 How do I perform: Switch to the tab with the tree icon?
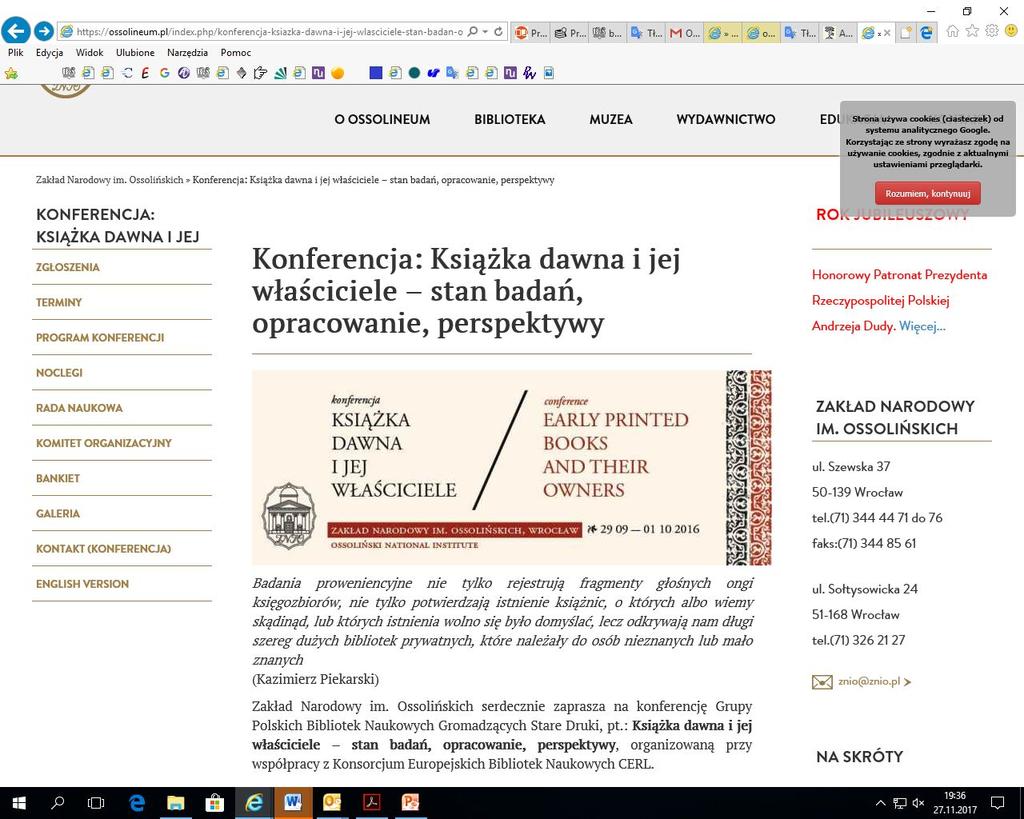click(x=839, y=33)
